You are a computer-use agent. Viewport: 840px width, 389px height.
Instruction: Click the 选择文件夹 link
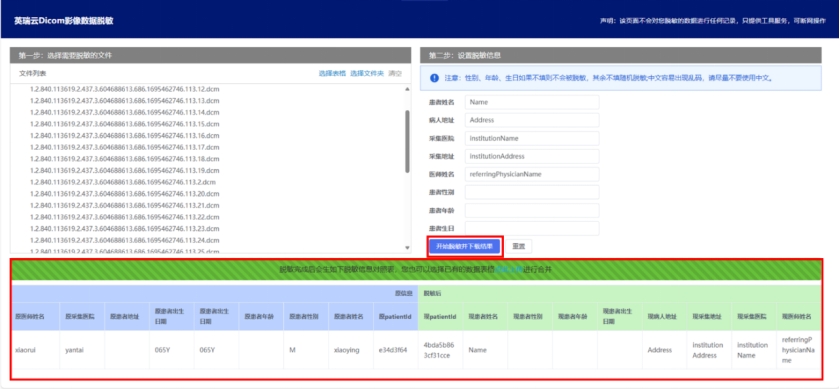tap(367, 73)
